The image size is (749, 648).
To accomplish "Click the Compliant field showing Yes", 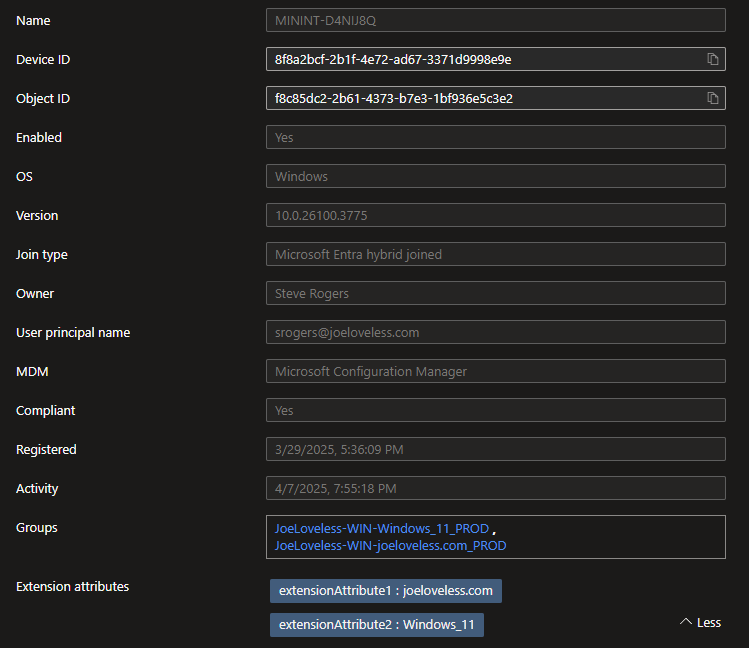I will click(x=495, y=410).
